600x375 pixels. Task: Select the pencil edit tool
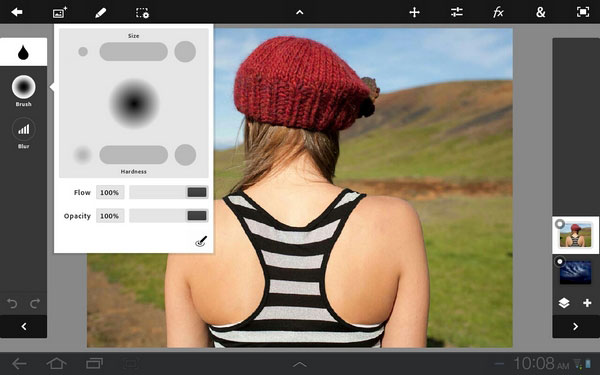100,13
